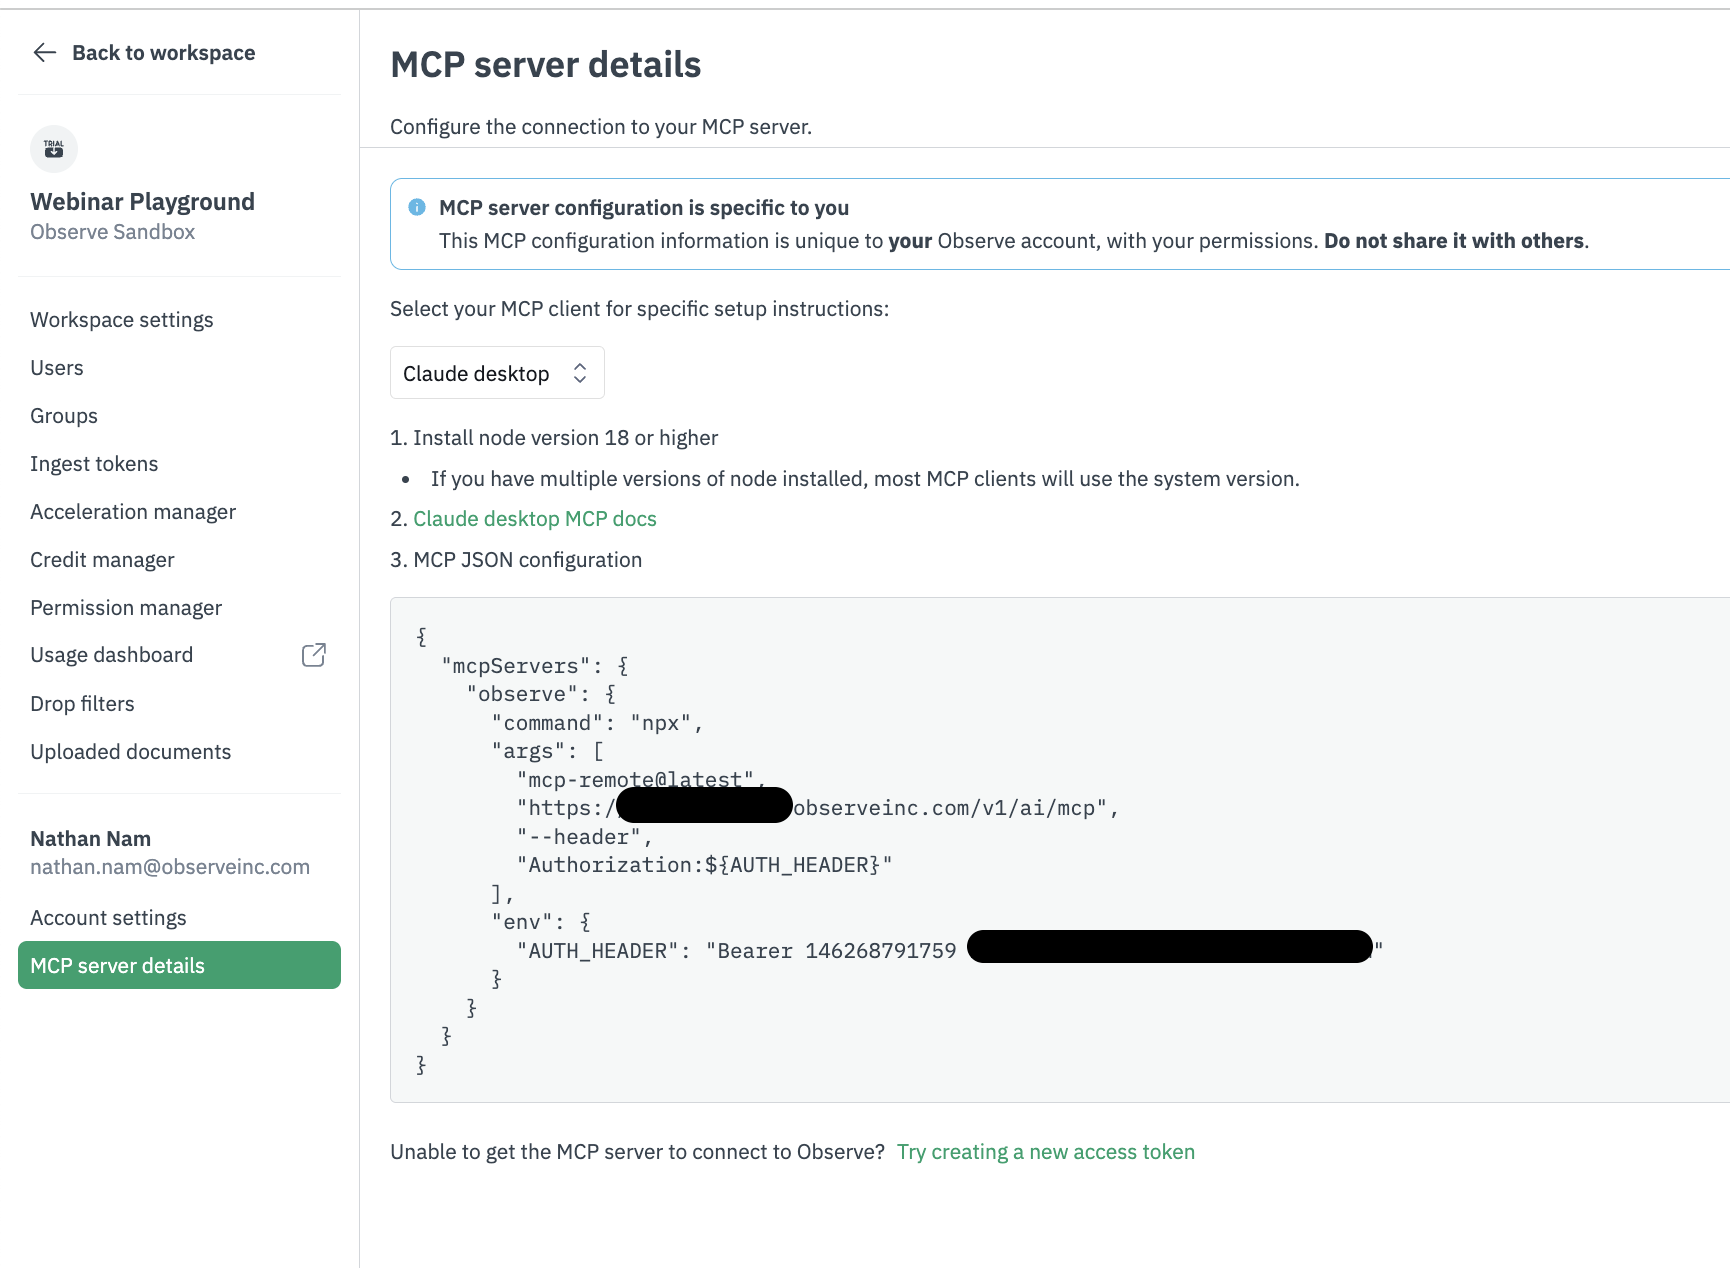This screenshot has height=1268, width=1730.
Task: Select the MCP server details tab
Action: click(179, 966)
